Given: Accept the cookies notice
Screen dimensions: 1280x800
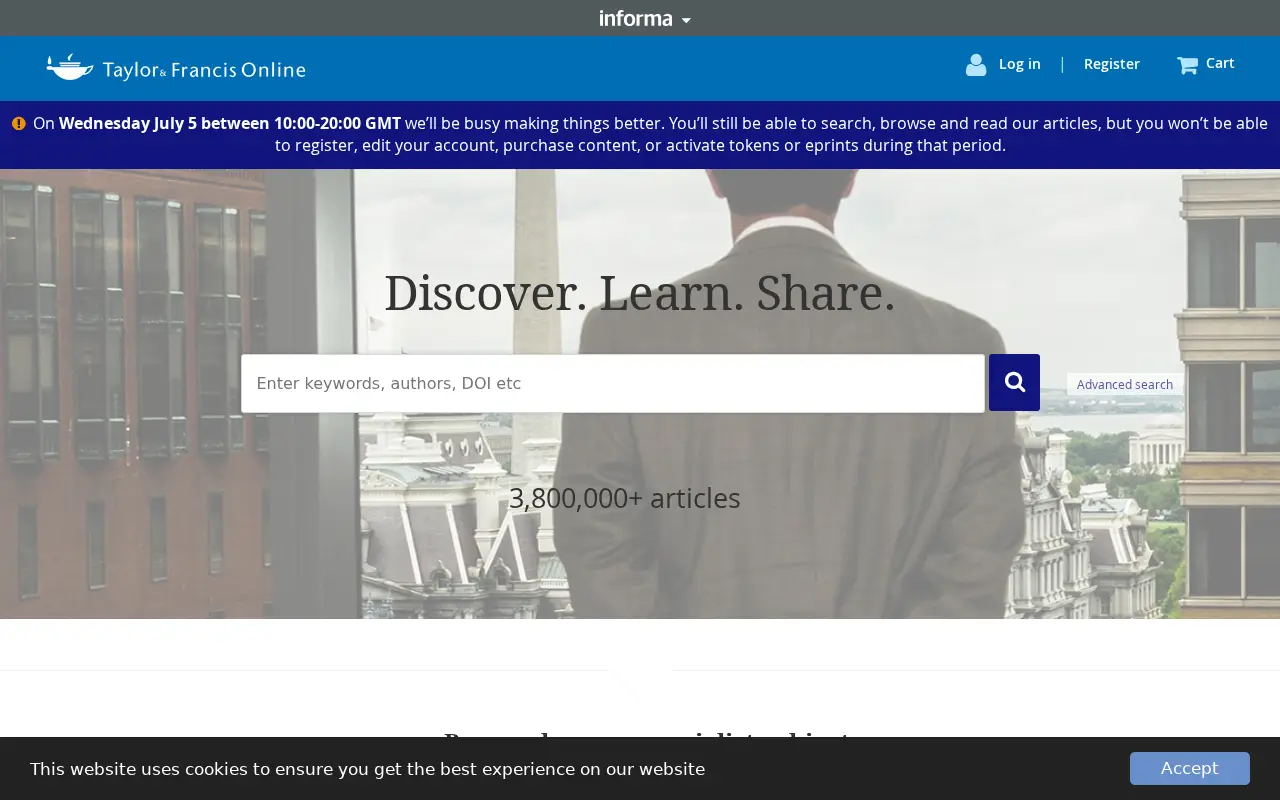Looking at the screenshot, I should 1190,768.
